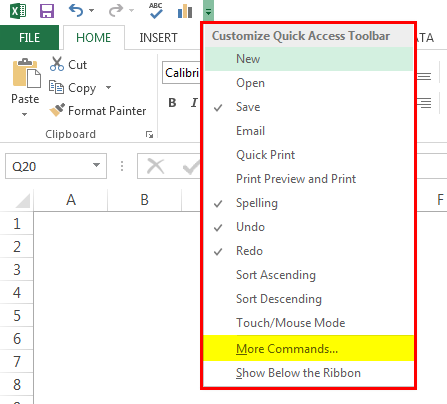Choose Show Below the Ribbon
Image resolution: width=447 pixels, height=404 pixels.
[309, 373]
